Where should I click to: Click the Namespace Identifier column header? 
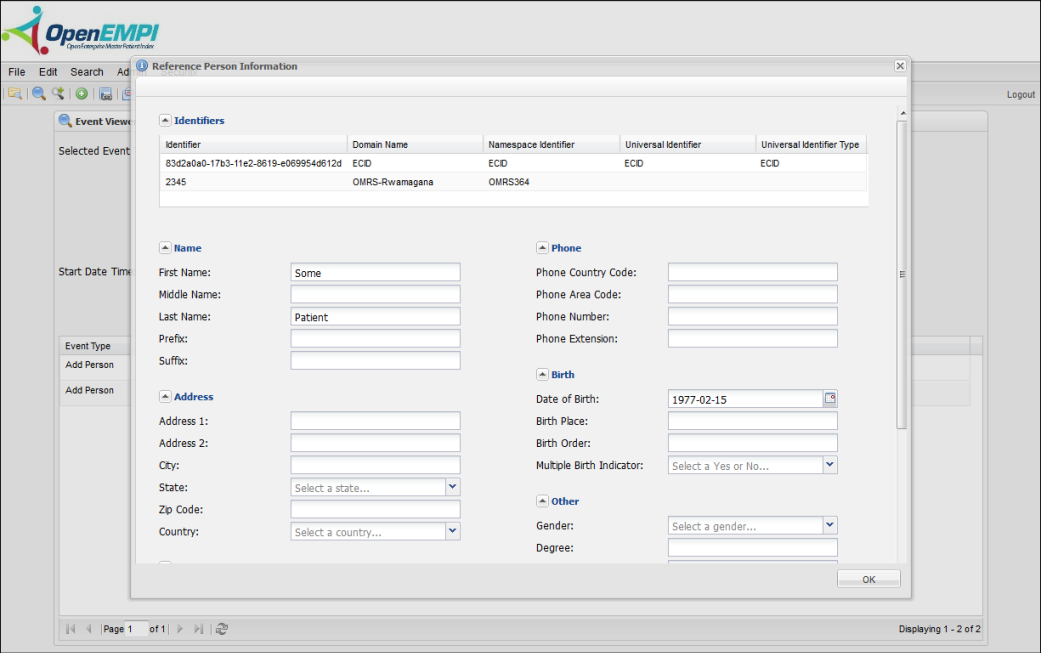(x=551, y=144)
